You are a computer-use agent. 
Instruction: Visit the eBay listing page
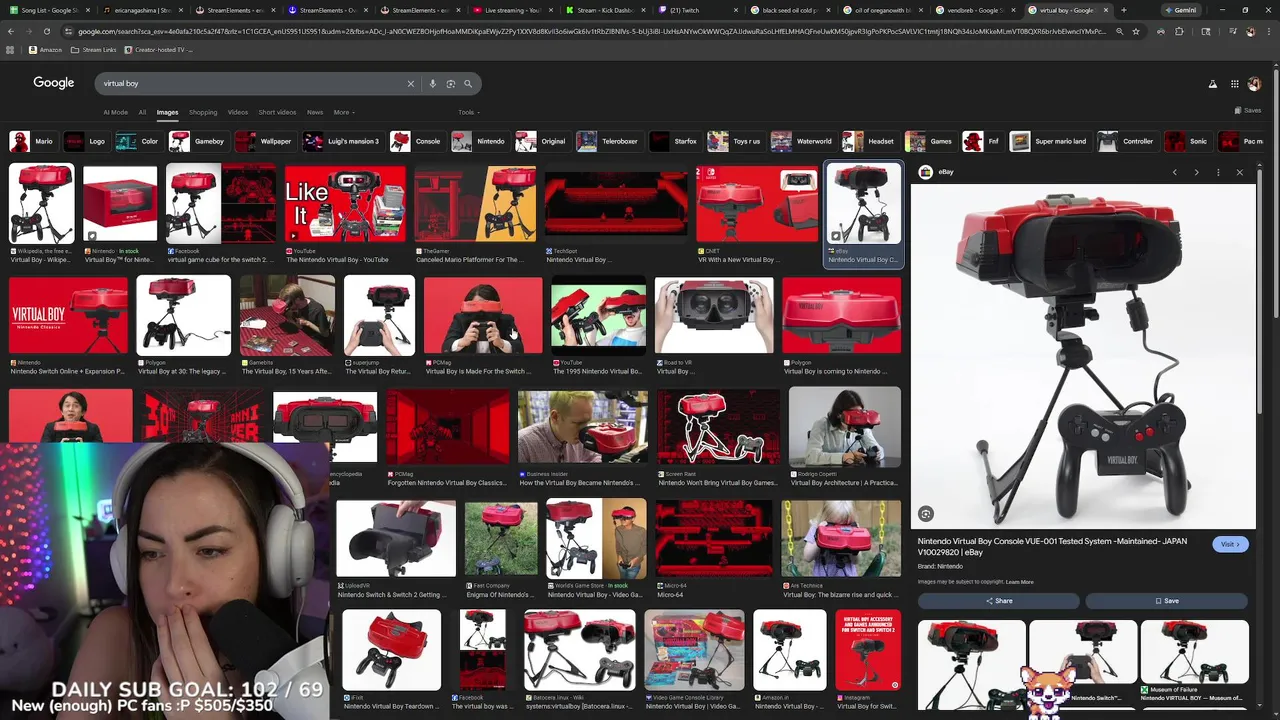coord(1230,544)
